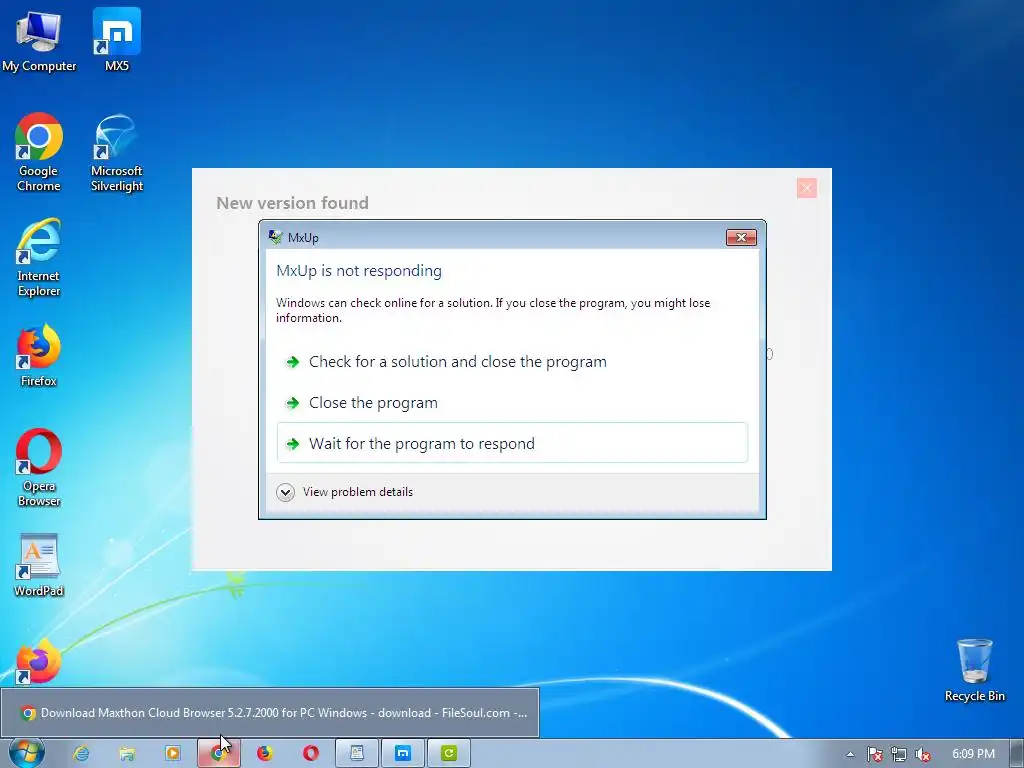
Task: Launch Opera from the taskbar
Action: [311, 754]
